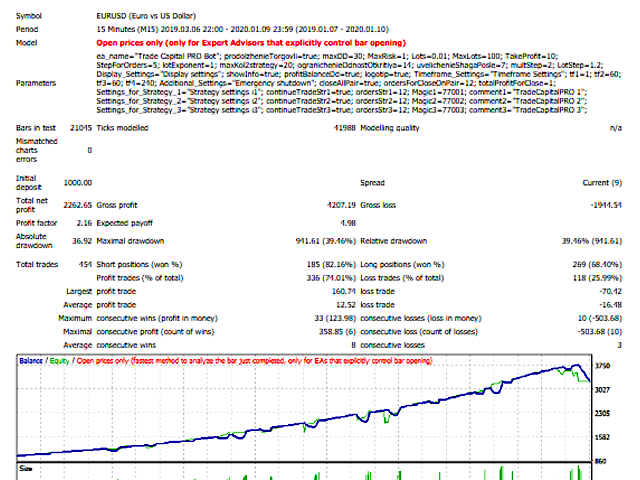
Task: Click the 3750 axis label on chart
Action: tap(602, 366)
